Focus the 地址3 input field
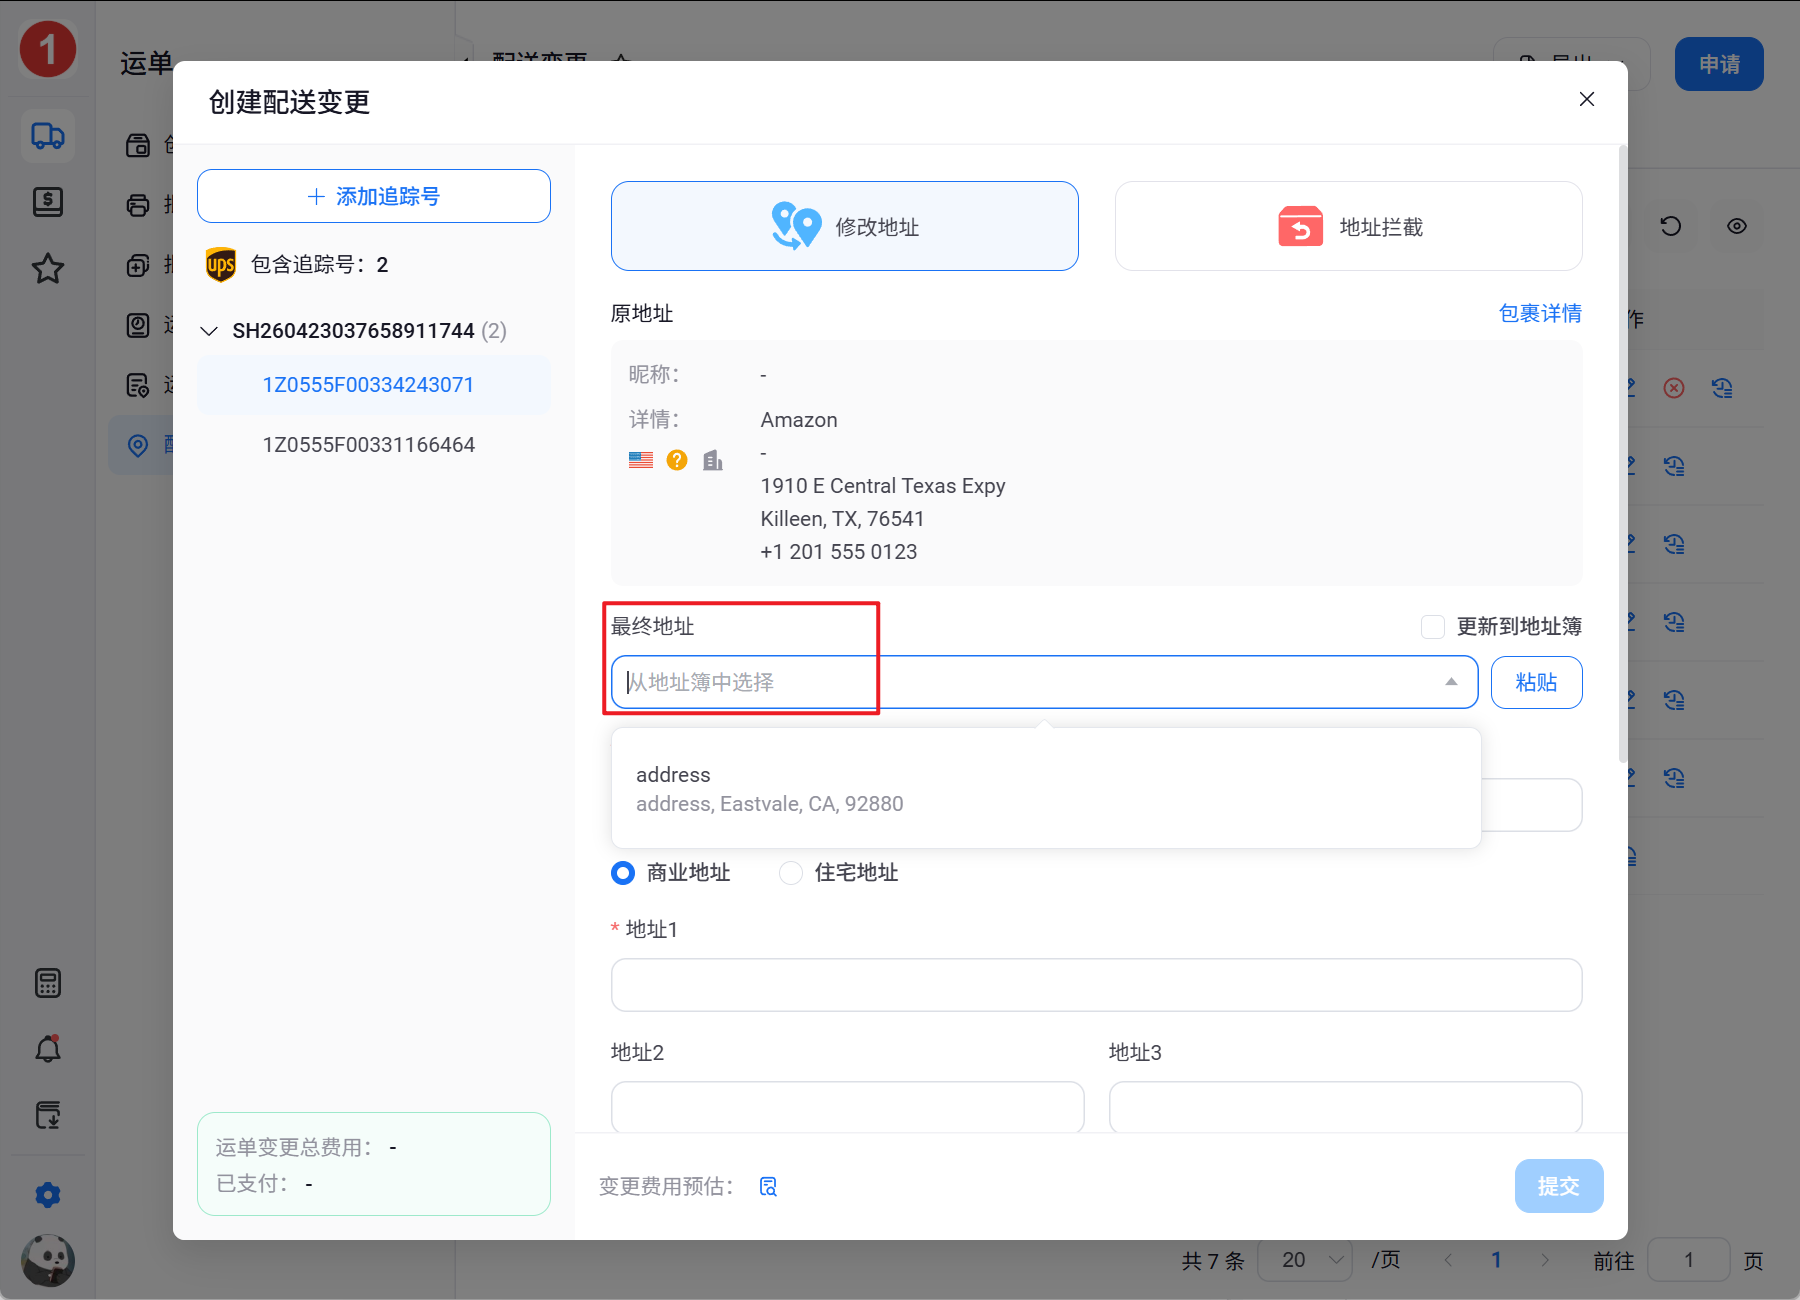The image size is (1800, 1300). 1346,1107
